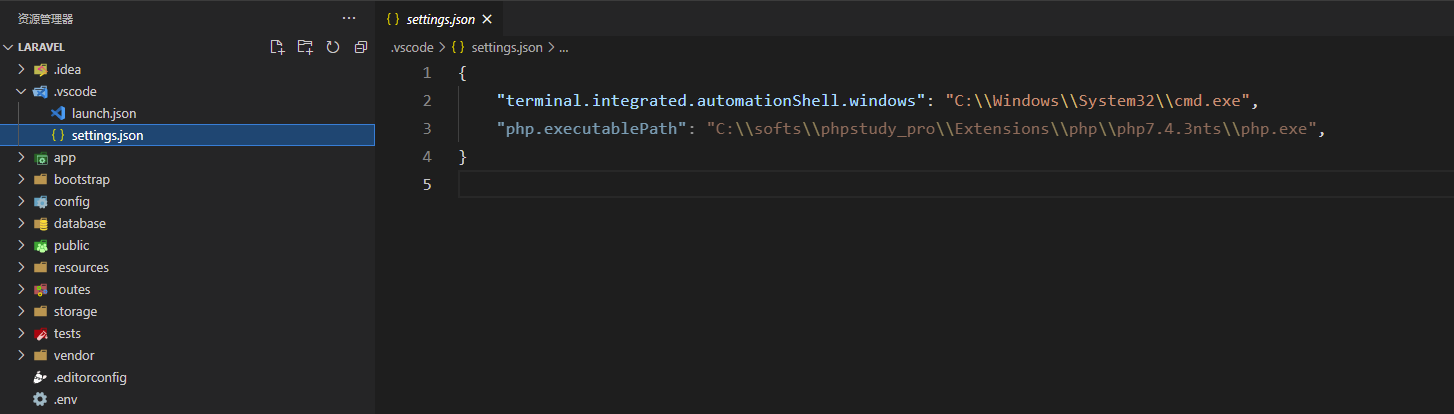This screenshot has width=1454, height=414.
Task: Click the resources folder icon
Action: pos(41,267)
